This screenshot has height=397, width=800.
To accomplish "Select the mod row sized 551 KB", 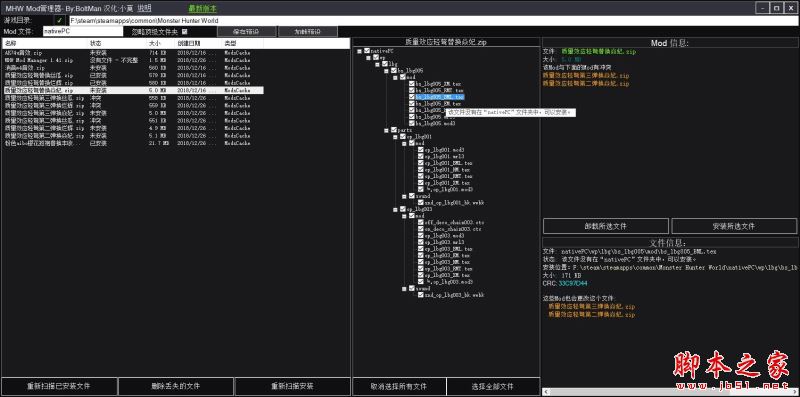I will [133, 120].
